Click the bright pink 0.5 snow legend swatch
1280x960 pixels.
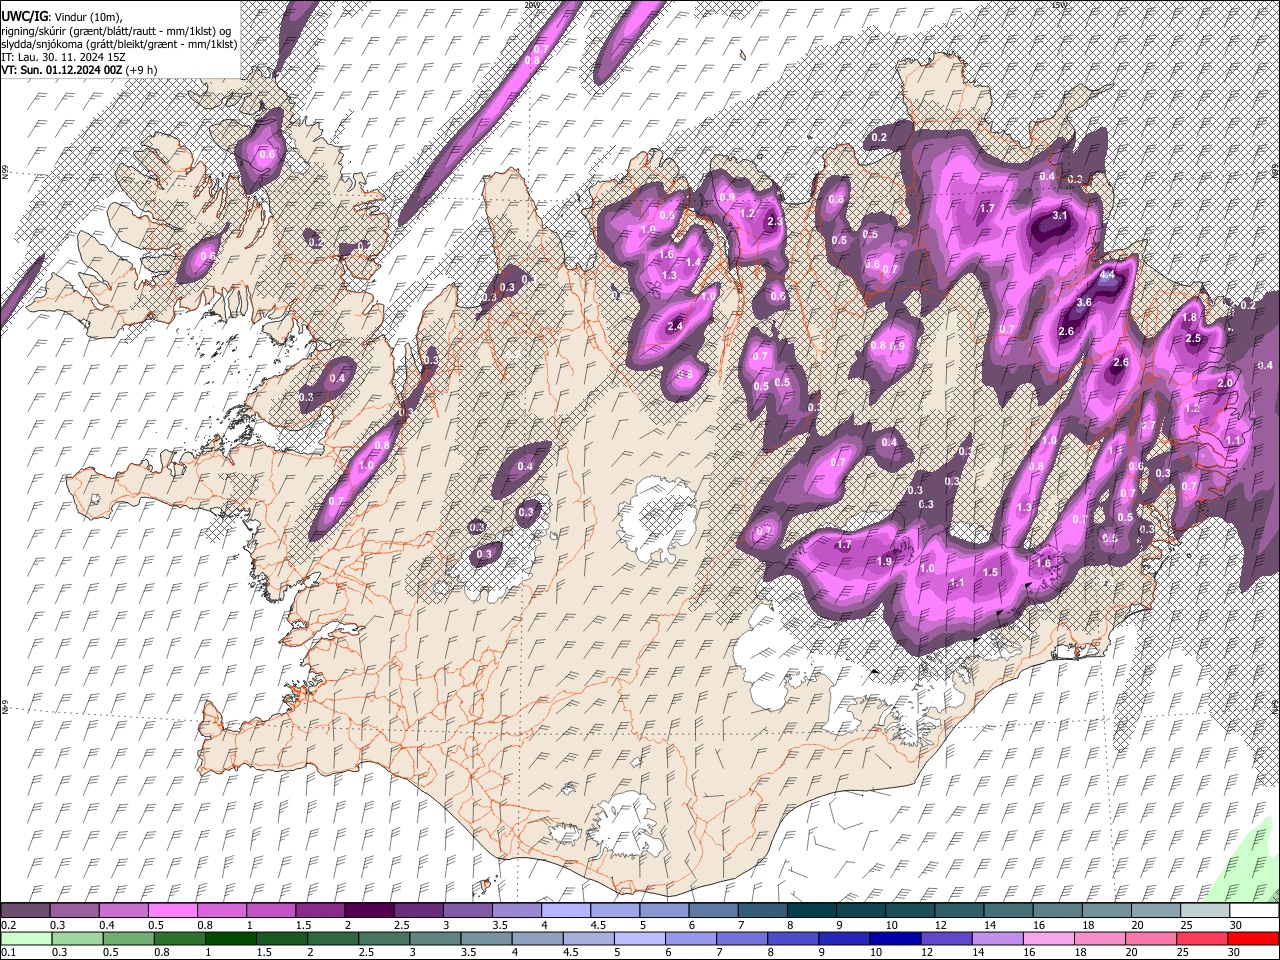pyautogui.click(x=173, y=910)
